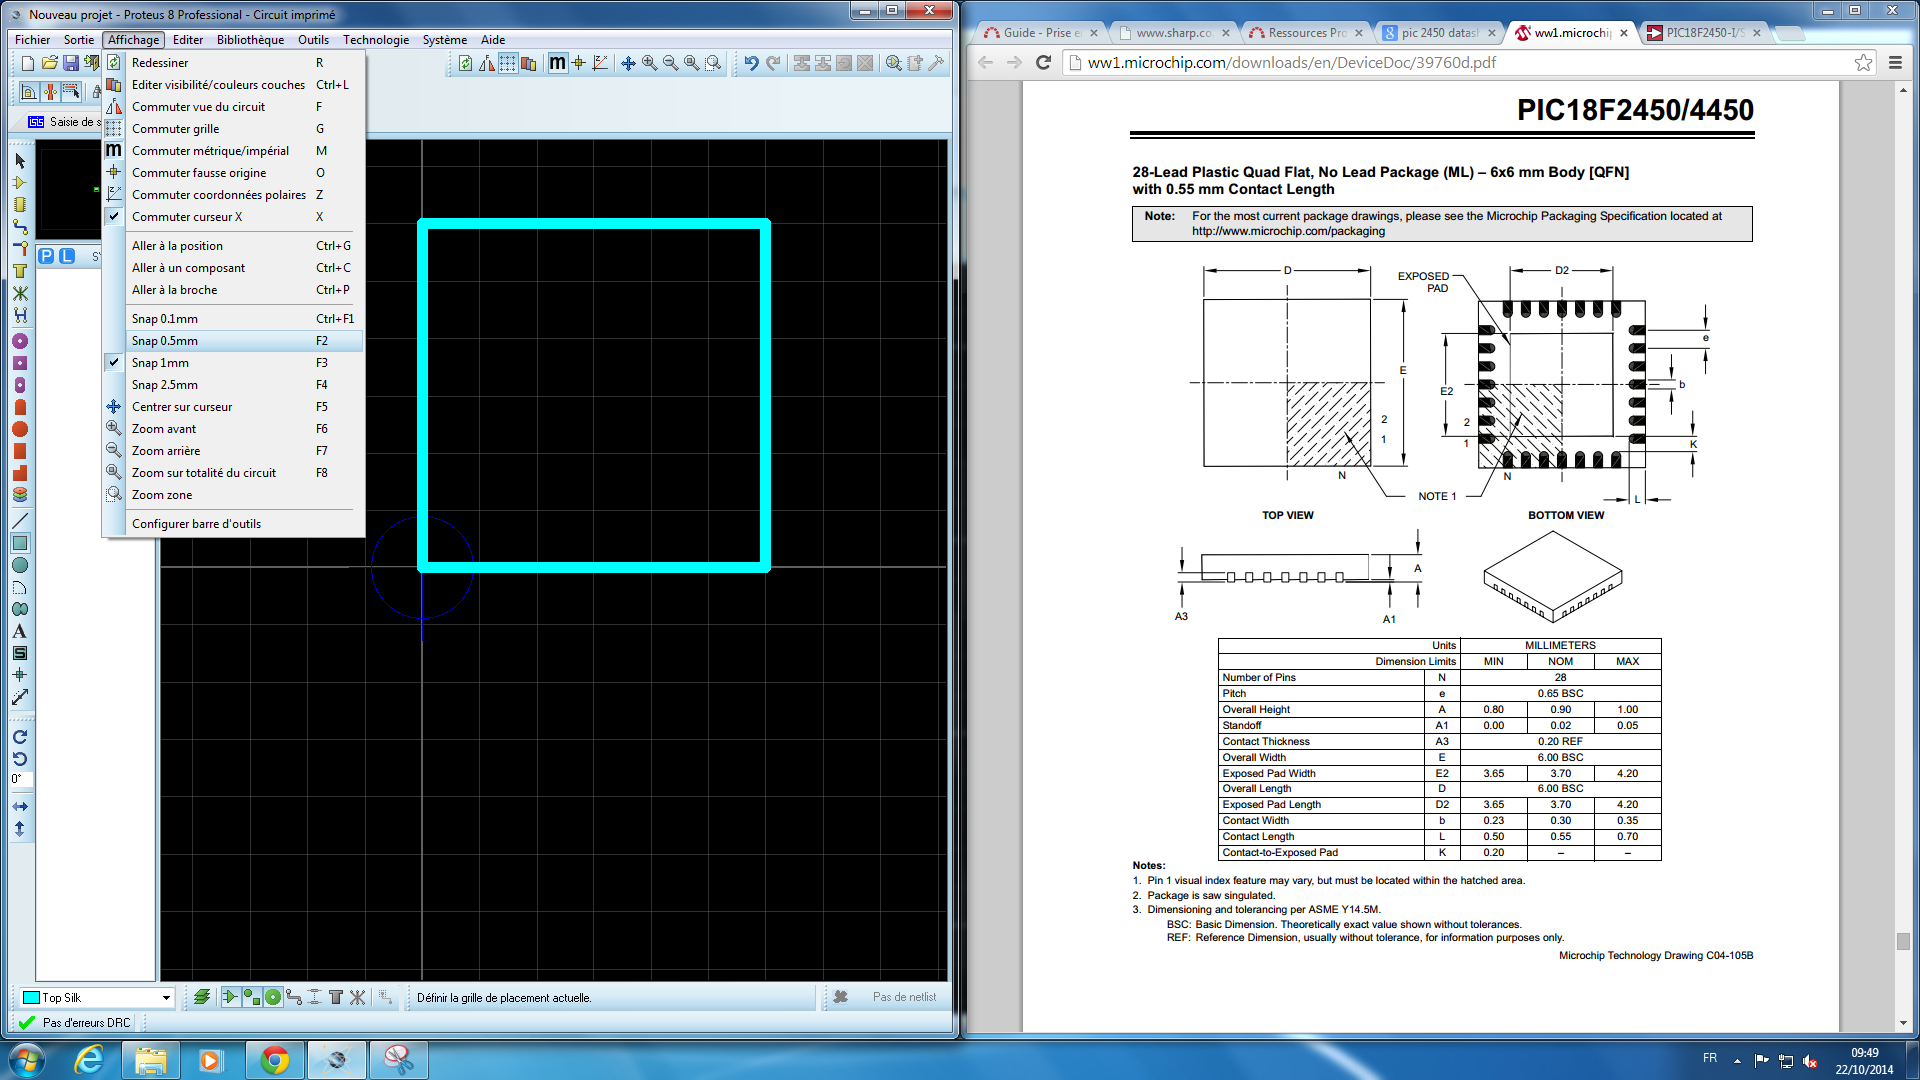
Task: Toggle component selection filter in status bar
Action: coord(230,997)
